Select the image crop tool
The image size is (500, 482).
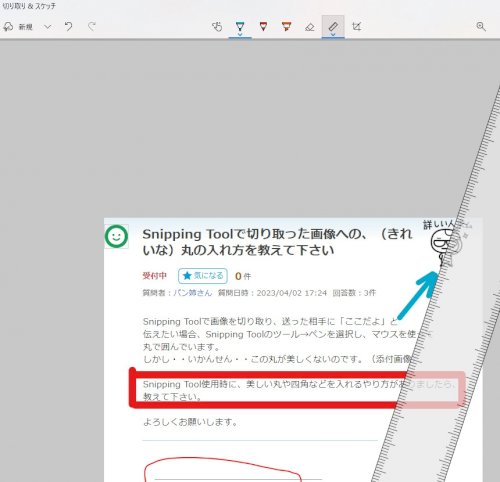pyautogui.click(x=356, y=26)
